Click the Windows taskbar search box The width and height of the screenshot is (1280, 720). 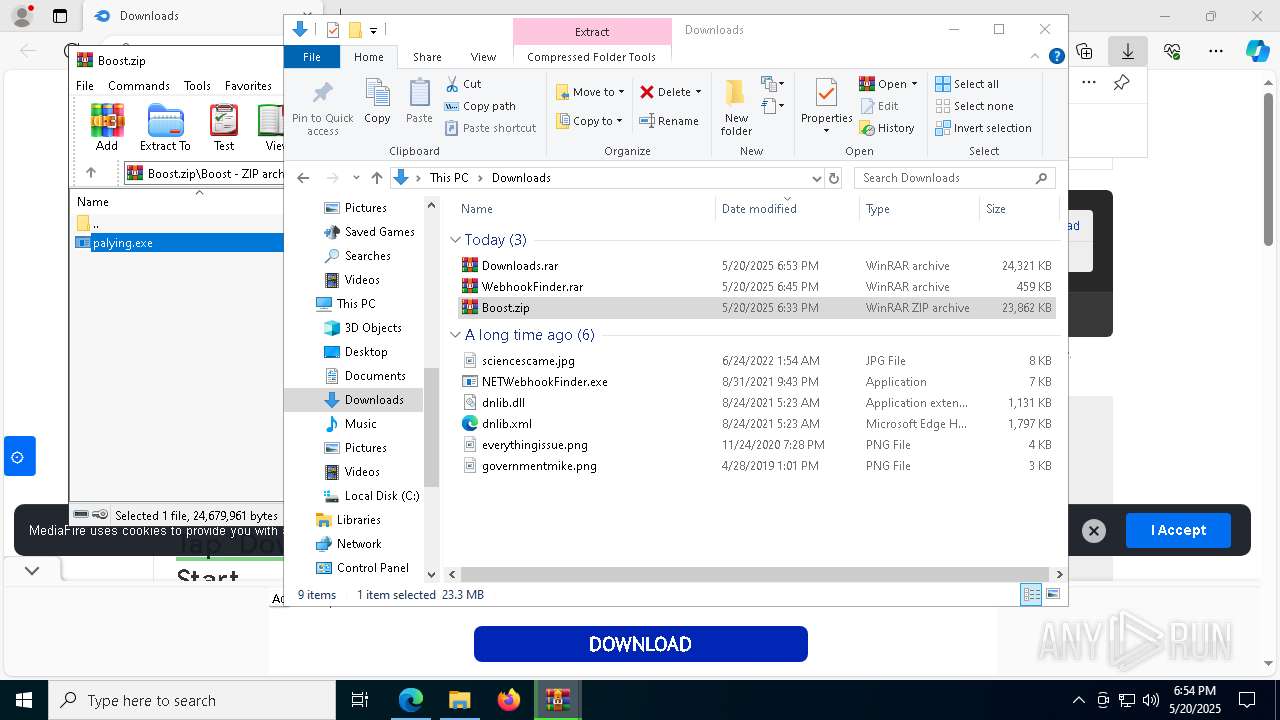(192, 700)
